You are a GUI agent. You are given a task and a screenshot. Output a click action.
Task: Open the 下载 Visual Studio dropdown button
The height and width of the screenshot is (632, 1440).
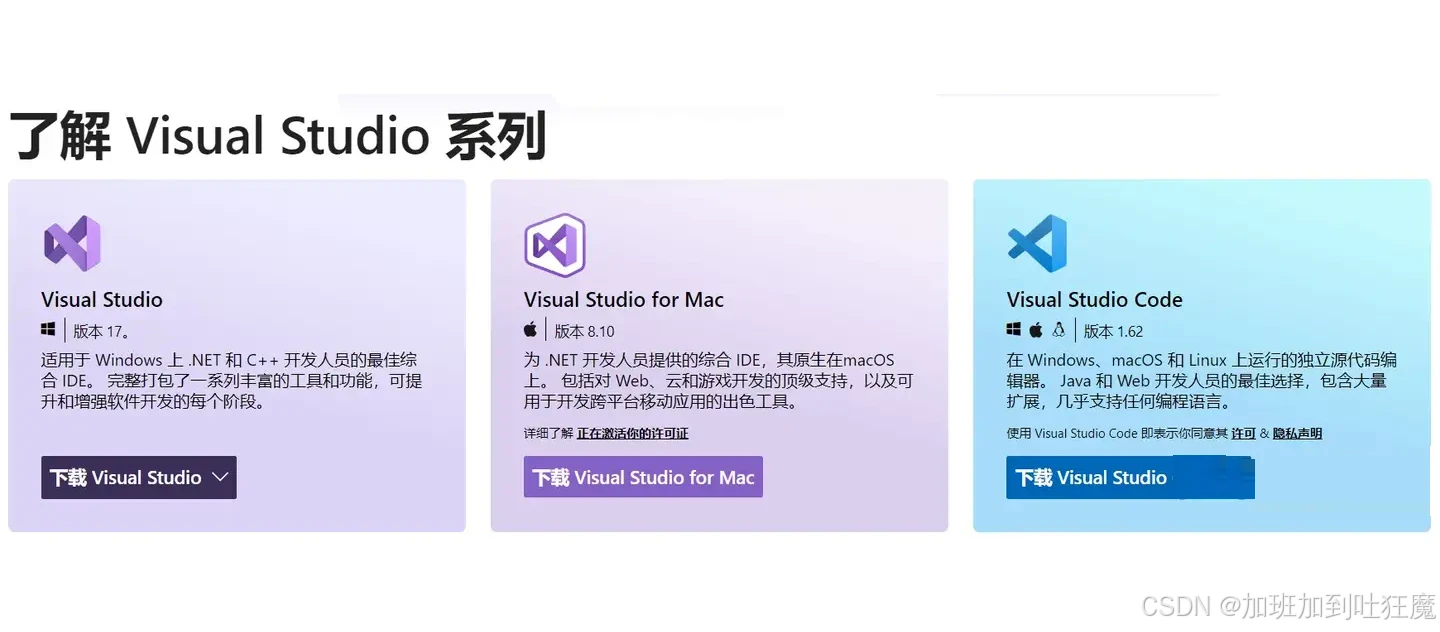click(139, 478)
